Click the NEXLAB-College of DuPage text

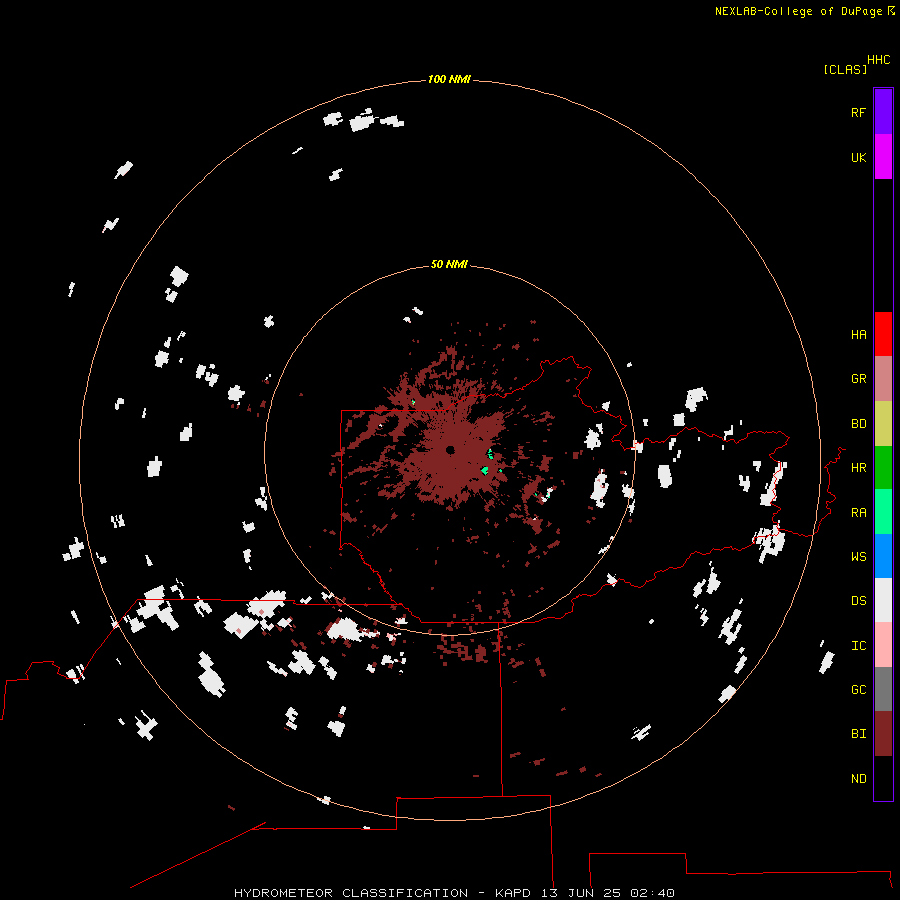pos(798,11)
